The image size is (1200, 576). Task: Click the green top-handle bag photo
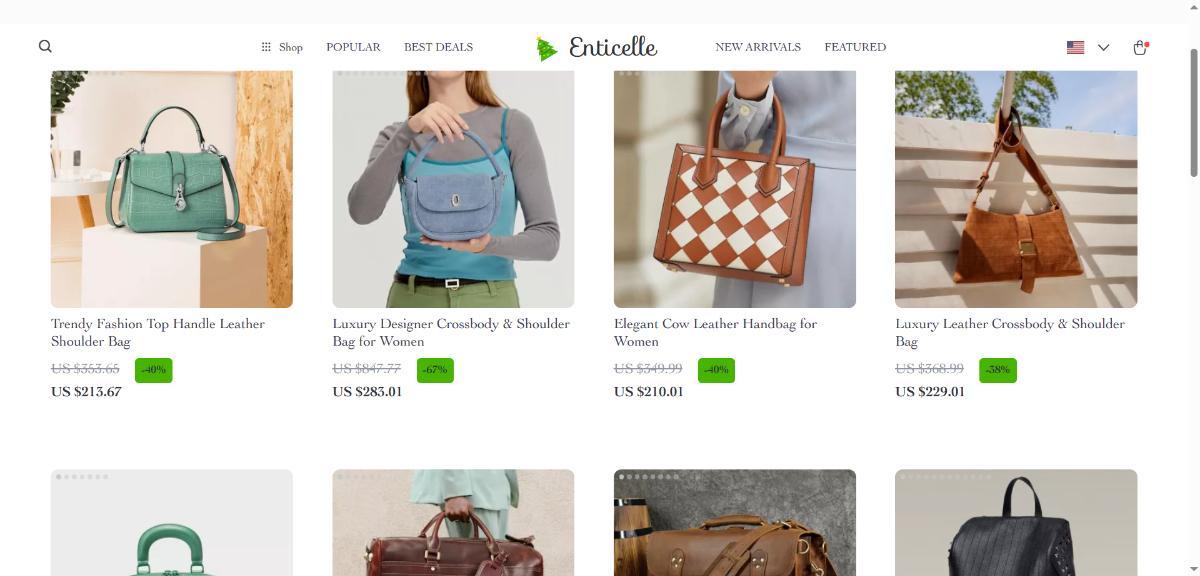(172, 189)
